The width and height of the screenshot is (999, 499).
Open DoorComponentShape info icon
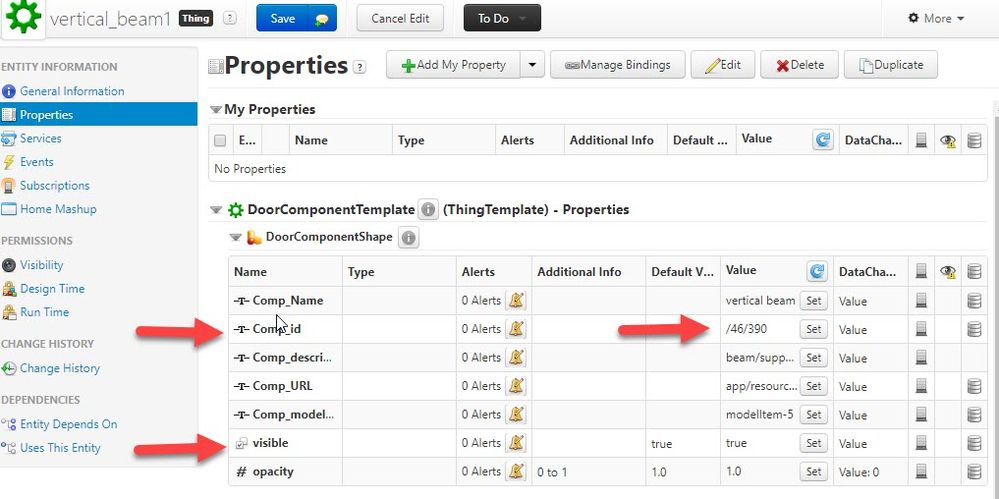click(408, 238)
